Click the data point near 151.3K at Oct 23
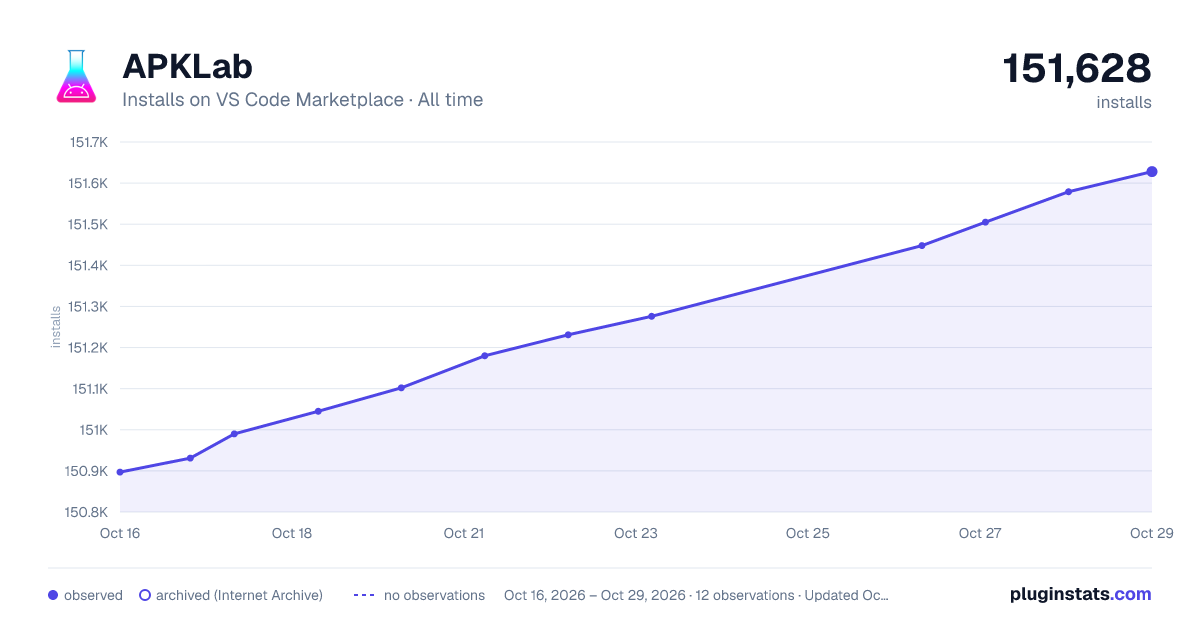 coord(651,316)
